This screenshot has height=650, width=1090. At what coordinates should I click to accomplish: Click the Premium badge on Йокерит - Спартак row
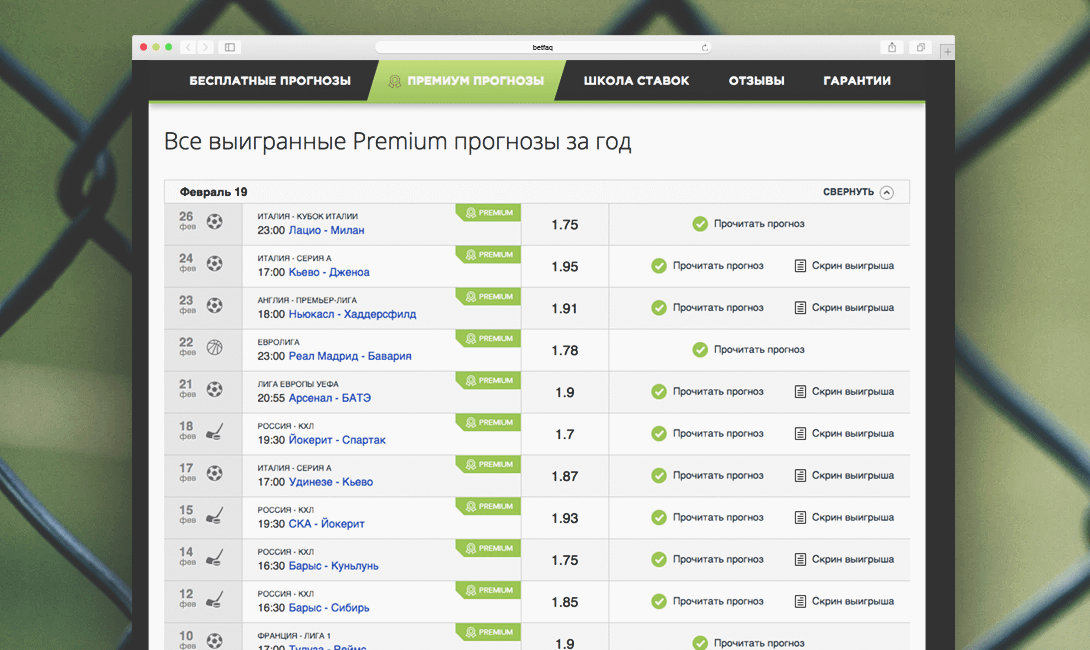[x=488, y=423]
